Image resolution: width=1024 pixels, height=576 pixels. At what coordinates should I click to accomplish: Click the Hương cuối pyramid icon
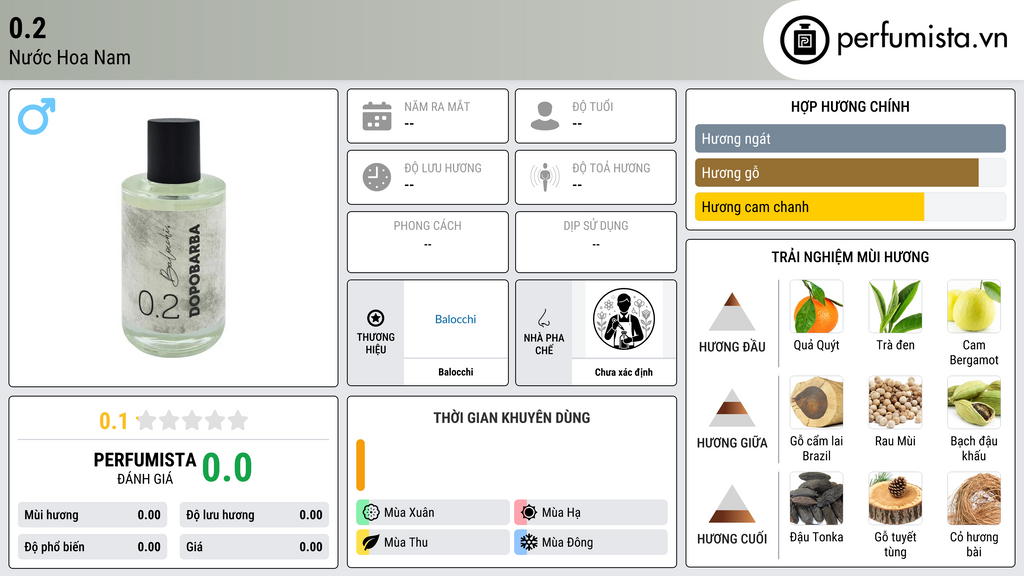[732, 504]
